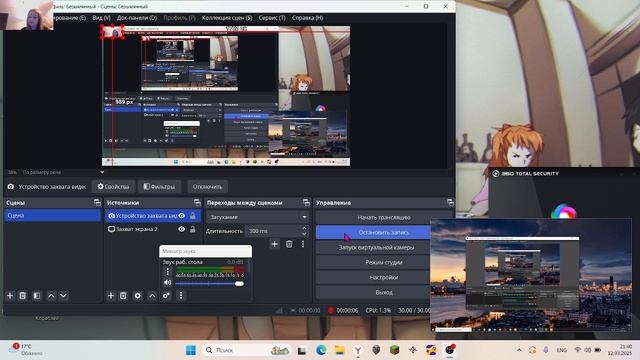Select Сцена in the scenes list
Screen dimensions: 640x360
point(53,216)
